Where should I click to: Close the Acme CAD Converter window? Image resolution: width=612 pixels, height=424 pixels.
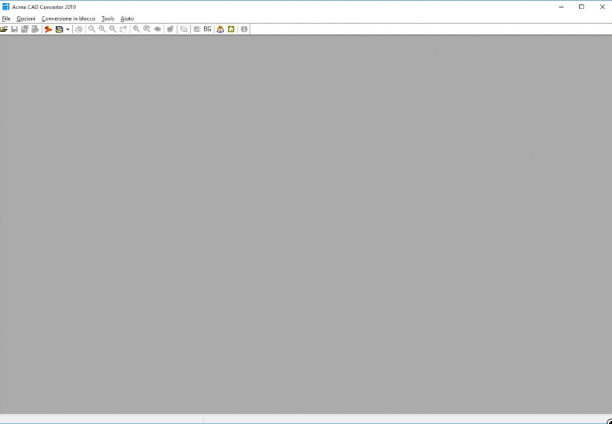pos(602,7)
